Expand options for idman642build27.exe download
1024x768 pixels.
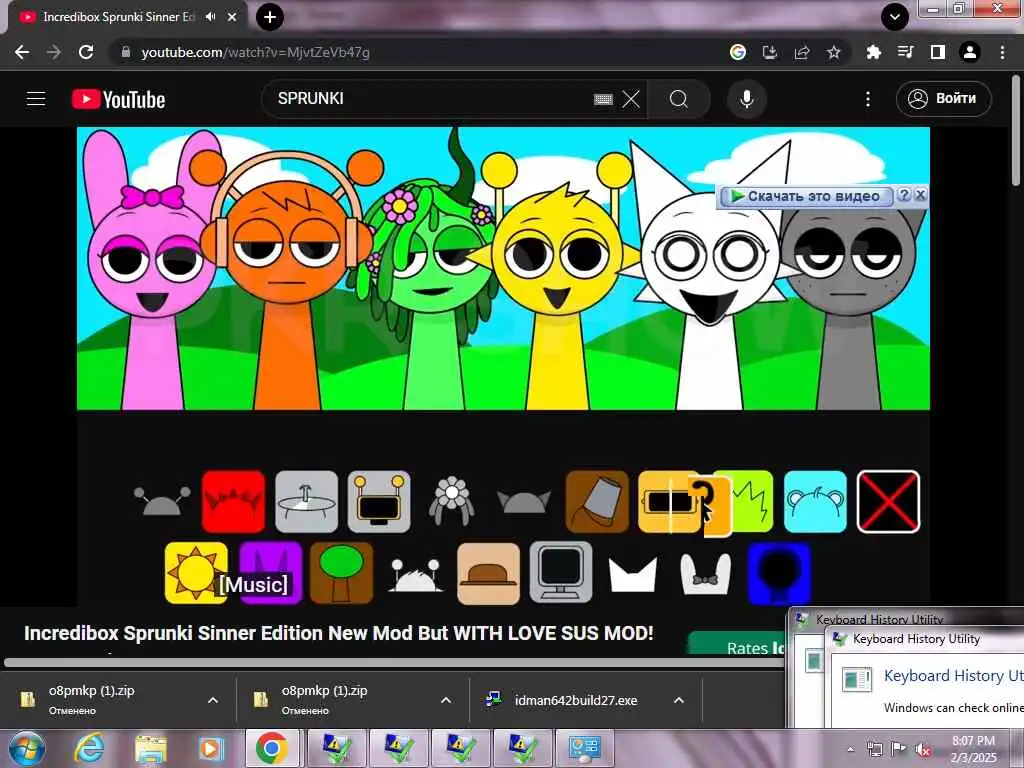tap(679, 700)
